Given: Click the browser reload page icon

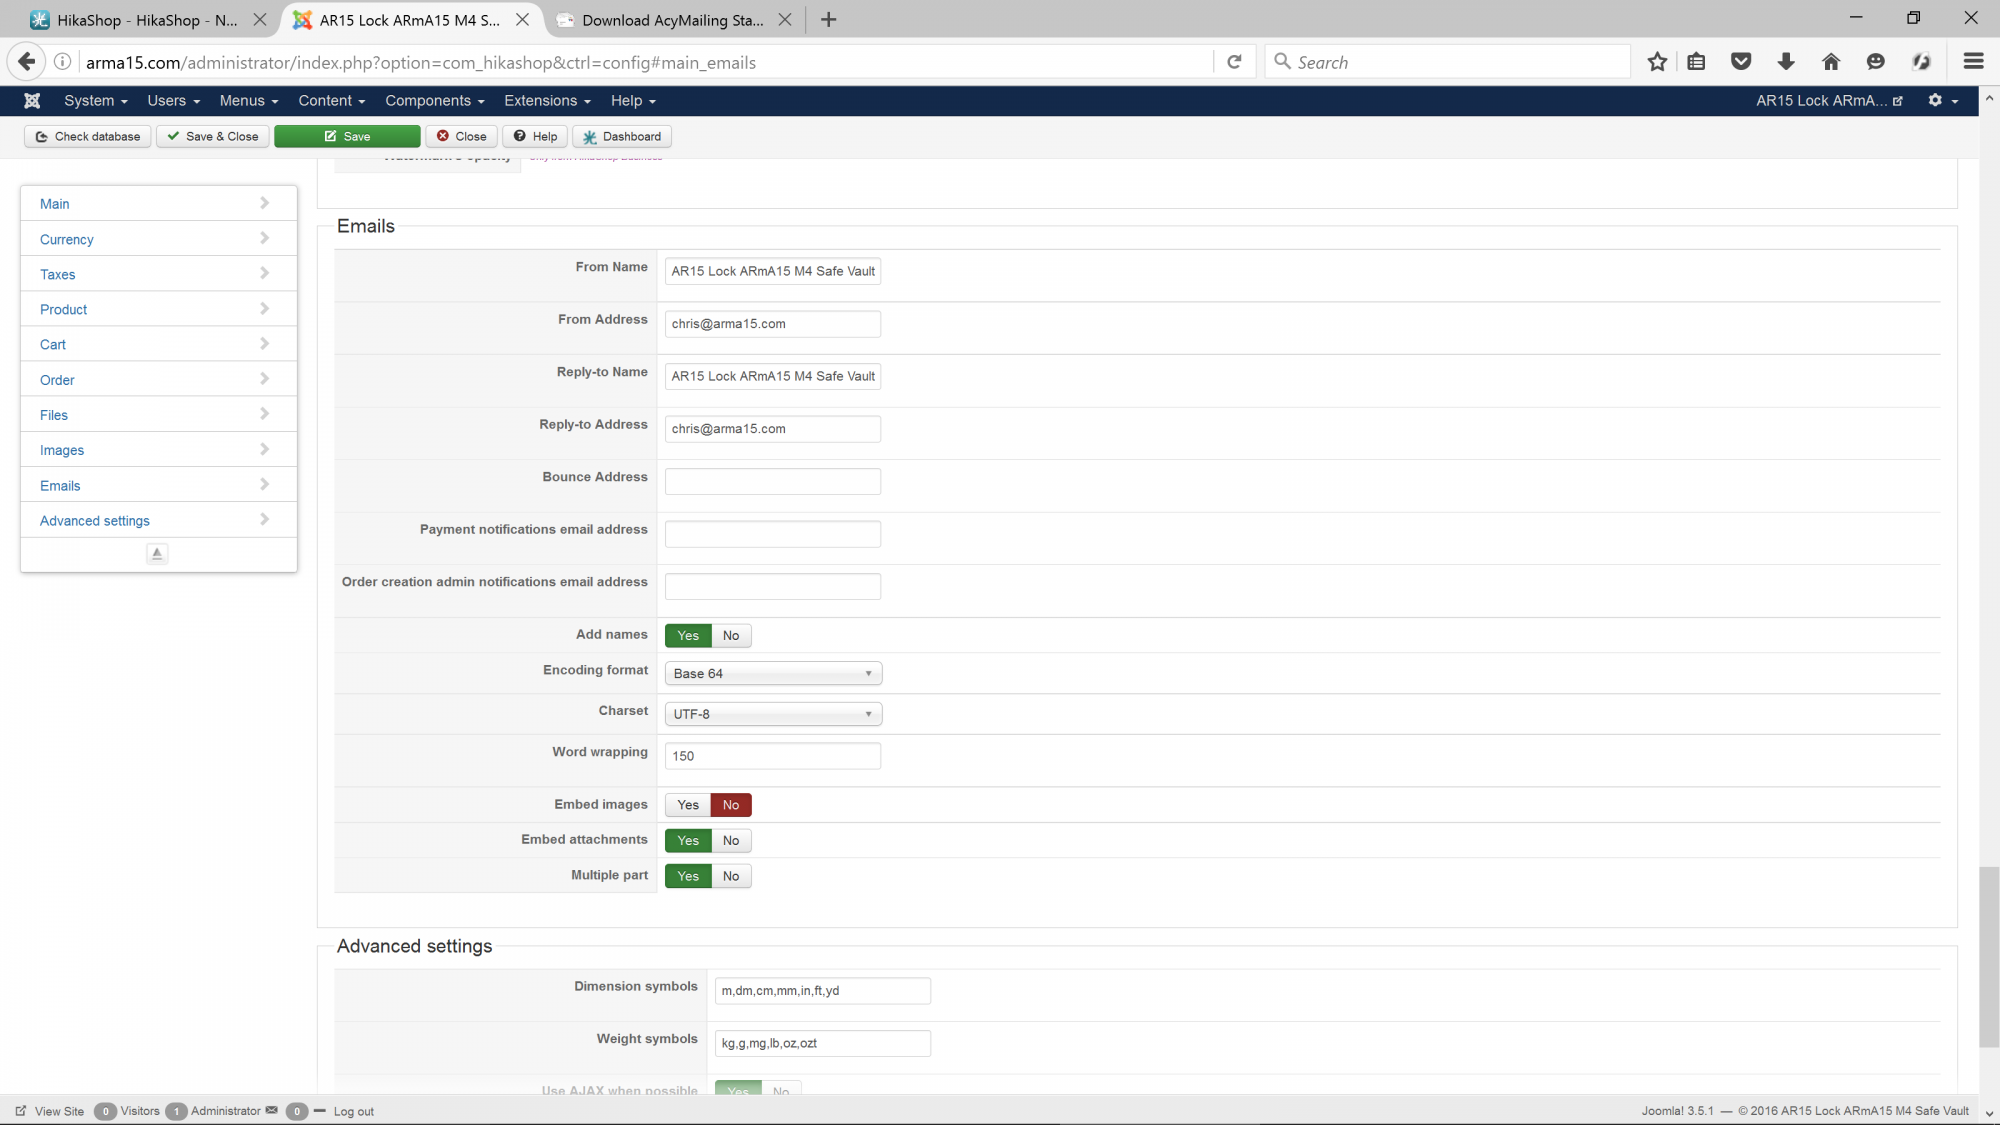Looking at the screenshot, I should 1234,62.
